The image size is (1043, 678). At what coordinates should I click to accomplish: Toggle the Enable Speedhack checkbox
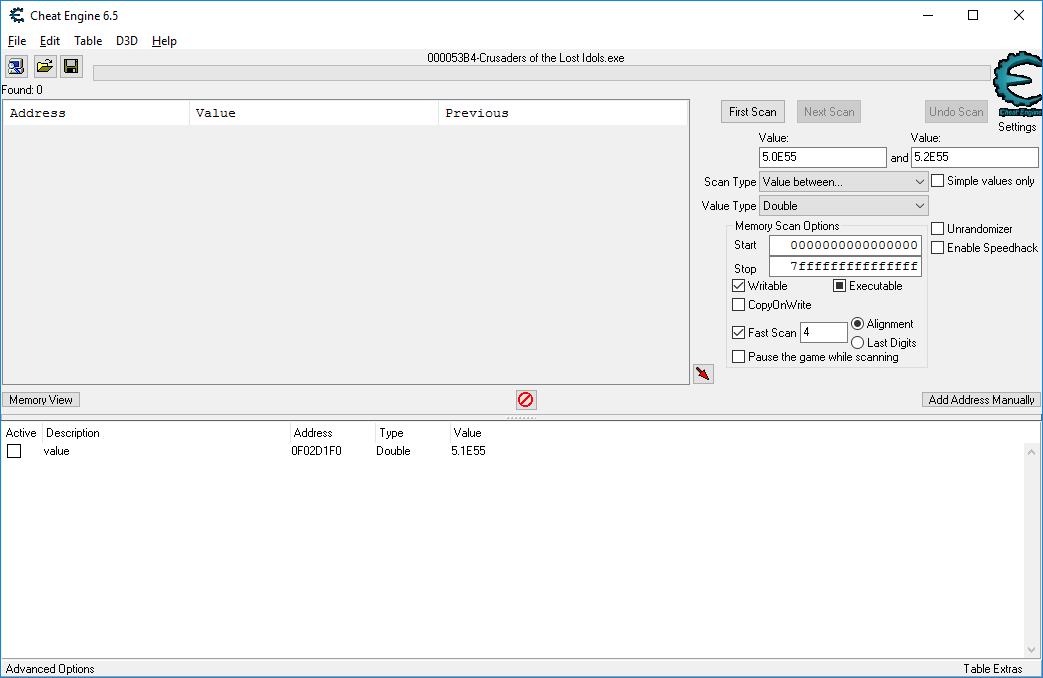point(938,248)
